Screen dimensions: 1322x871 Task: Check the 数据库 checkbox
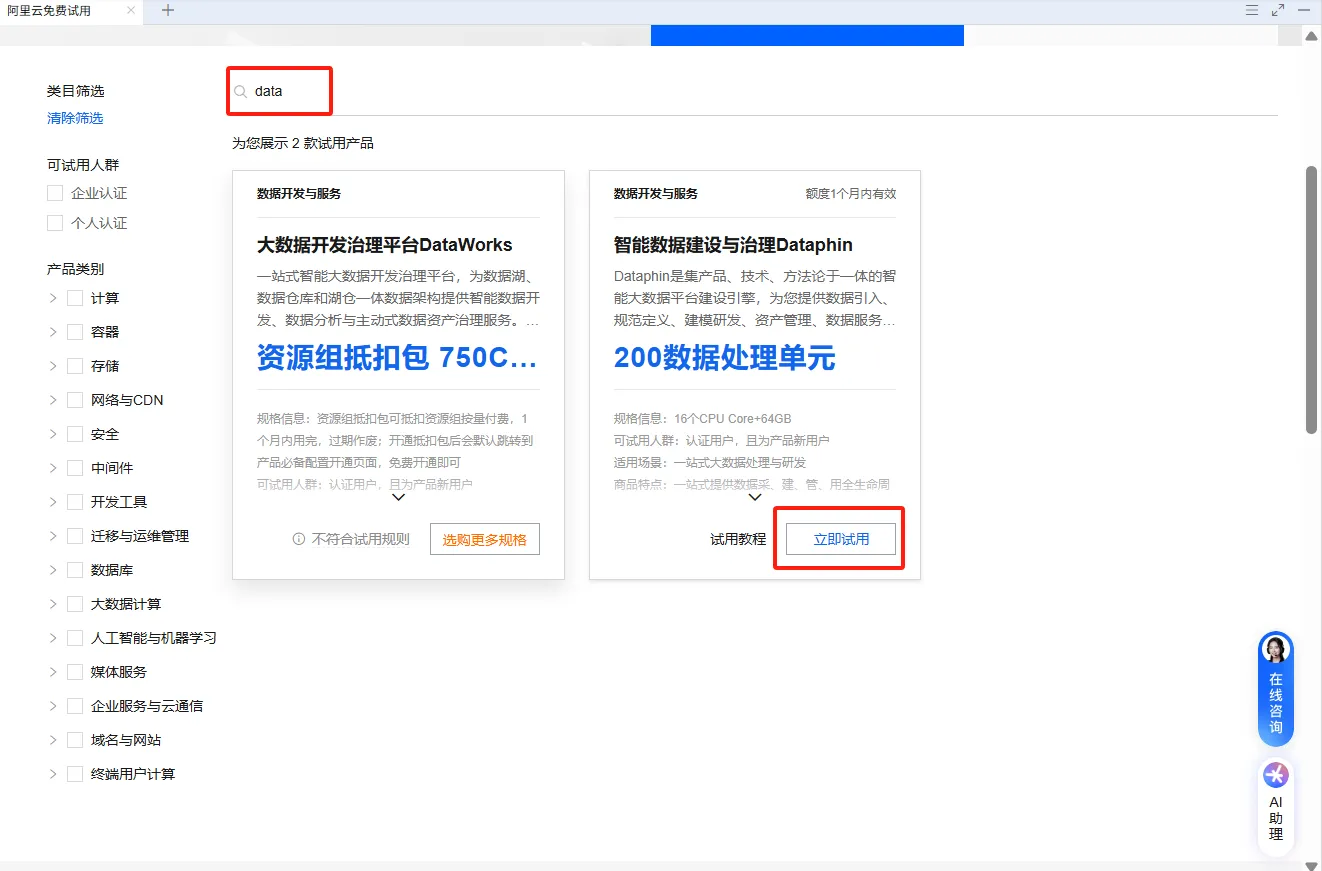75,570
